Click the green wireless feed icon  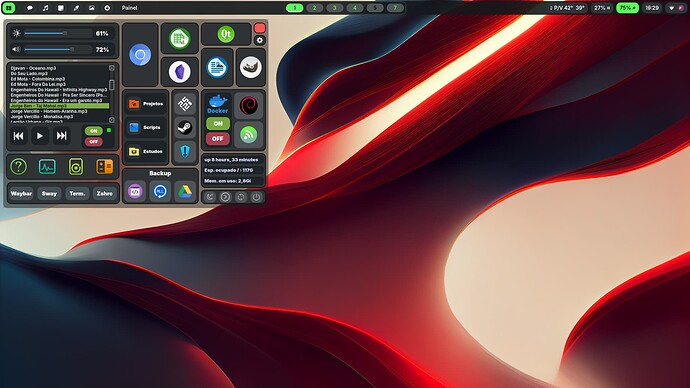tap(249, 135)
